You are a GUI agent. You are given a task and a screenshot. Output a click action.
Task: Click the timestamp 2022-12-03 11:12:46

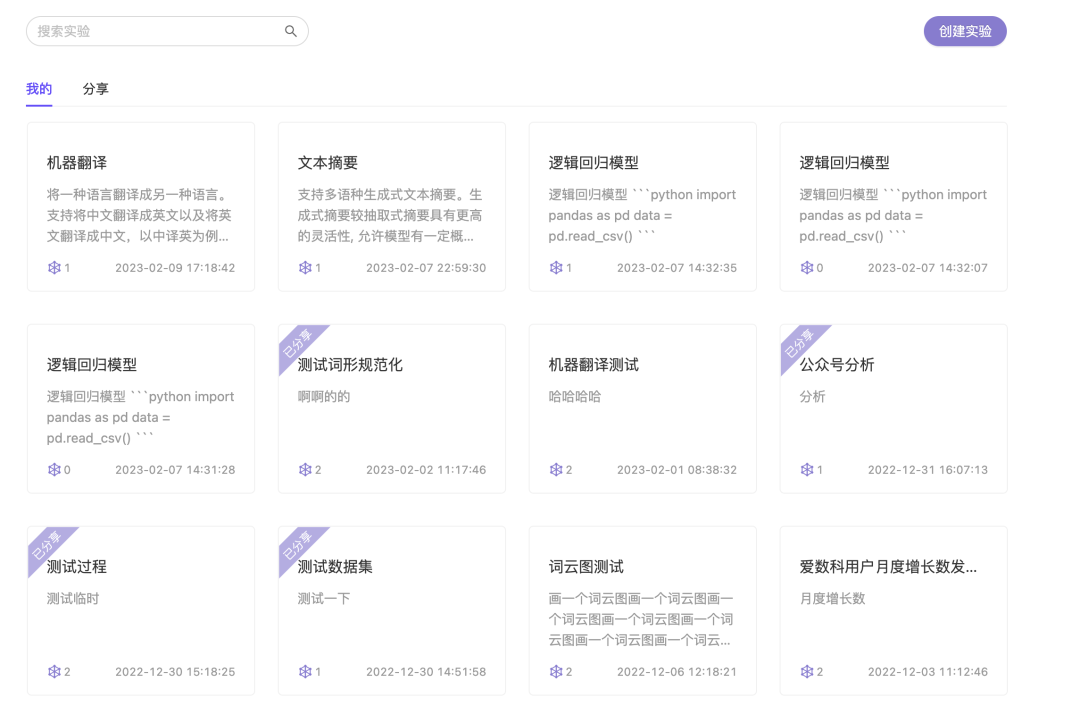(x=927, y=671)
